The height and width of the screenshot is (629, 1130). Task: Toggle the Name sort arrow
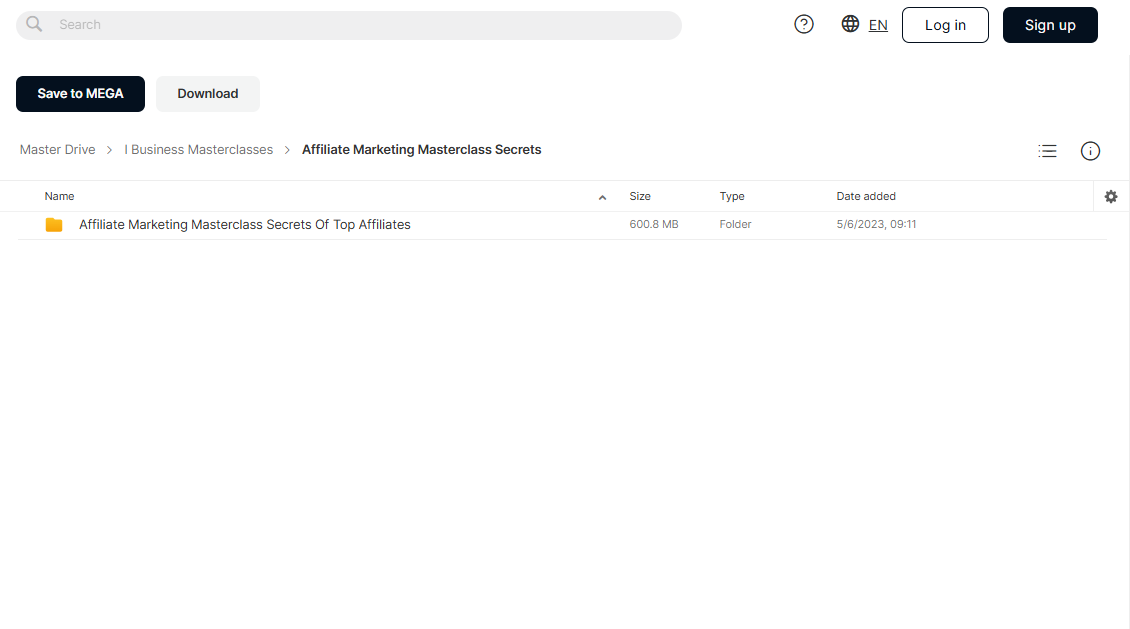pos(602,197)
